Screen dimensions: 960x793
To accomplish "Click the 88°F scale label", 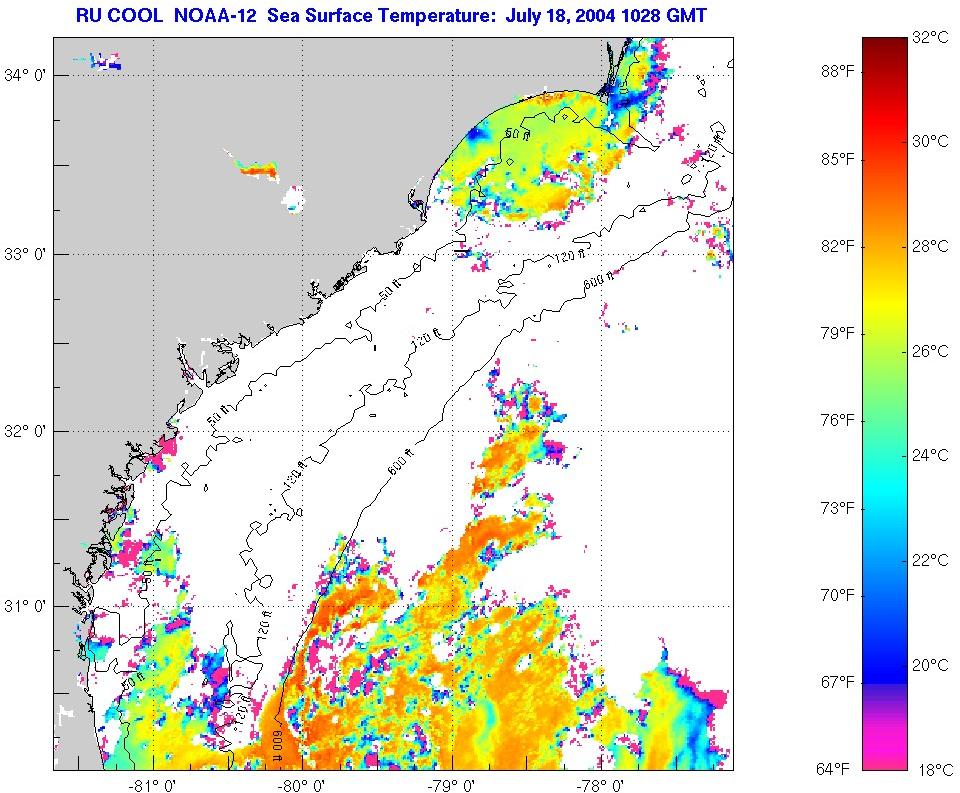I will tap(837, 72).
